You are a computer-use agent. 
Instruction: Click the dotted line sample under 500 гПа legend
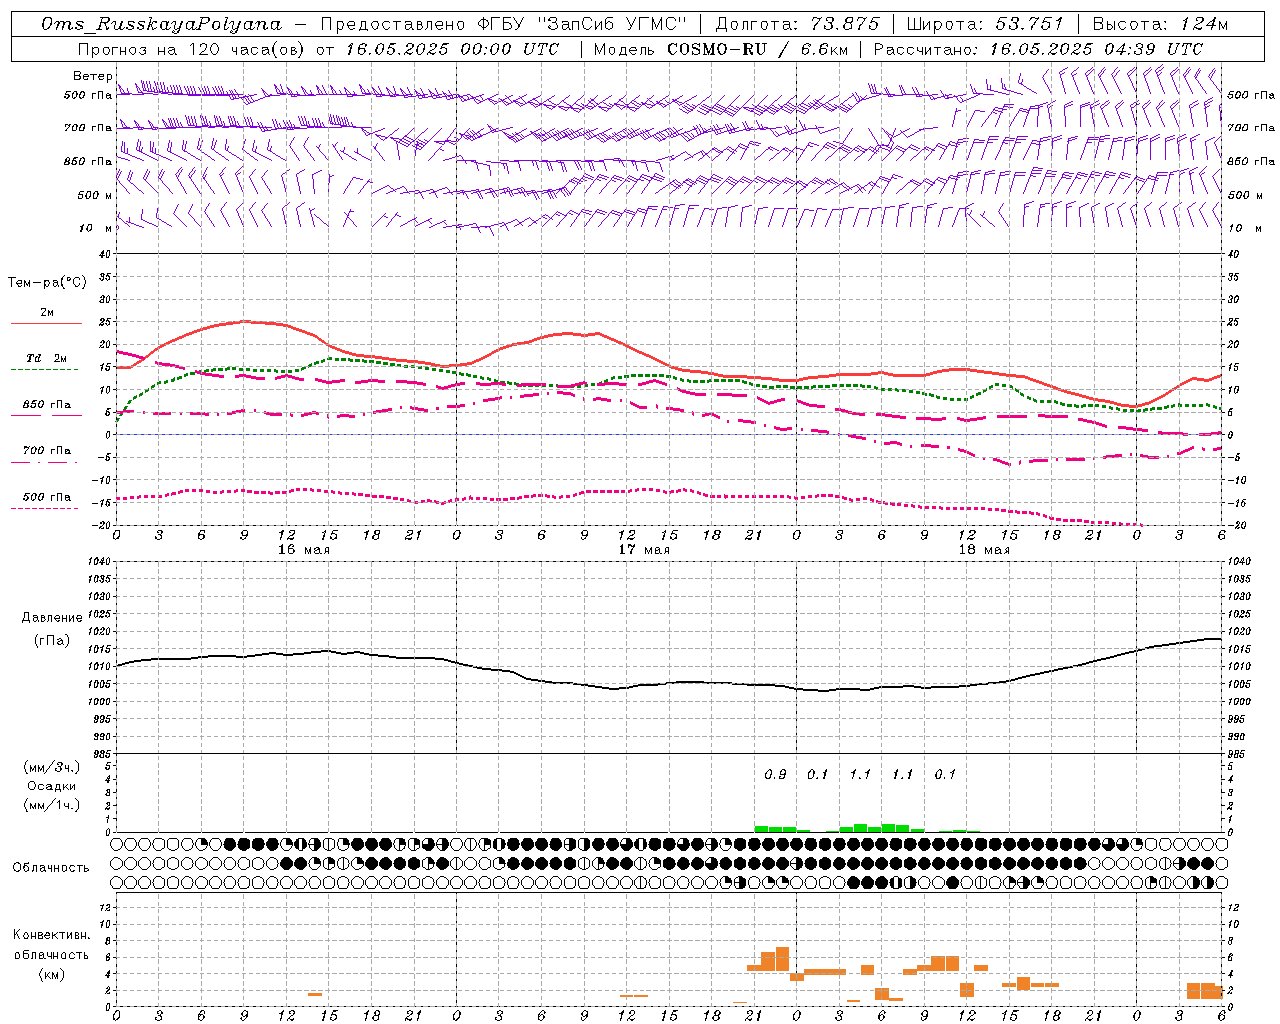pyautogui.click(x=46, y=508)
